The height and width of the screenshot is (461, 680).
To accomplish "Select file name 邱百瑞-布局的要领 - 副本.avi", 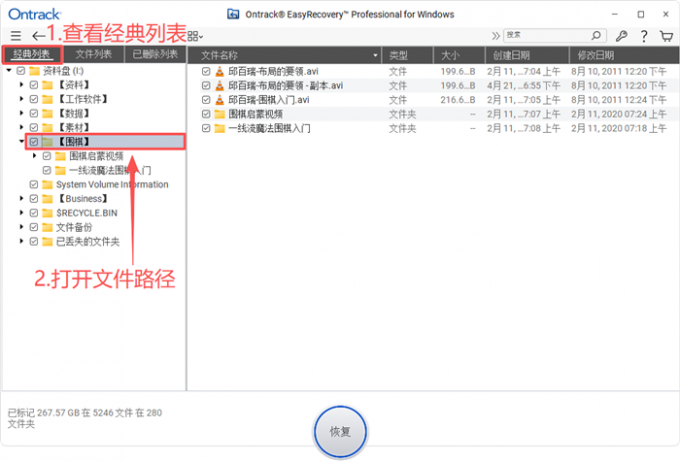I will 286,86.
